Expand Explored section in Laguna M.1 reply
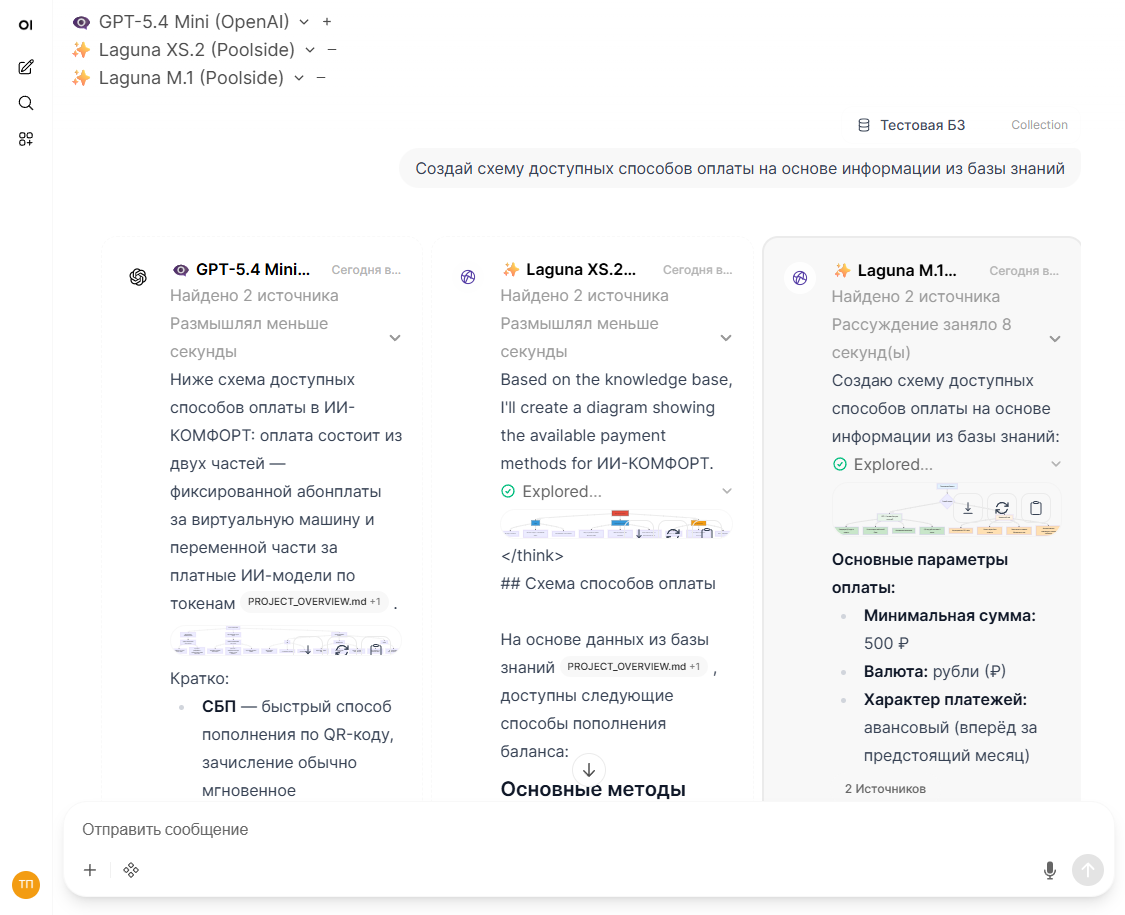The image size is (1125, 915). 946,464
